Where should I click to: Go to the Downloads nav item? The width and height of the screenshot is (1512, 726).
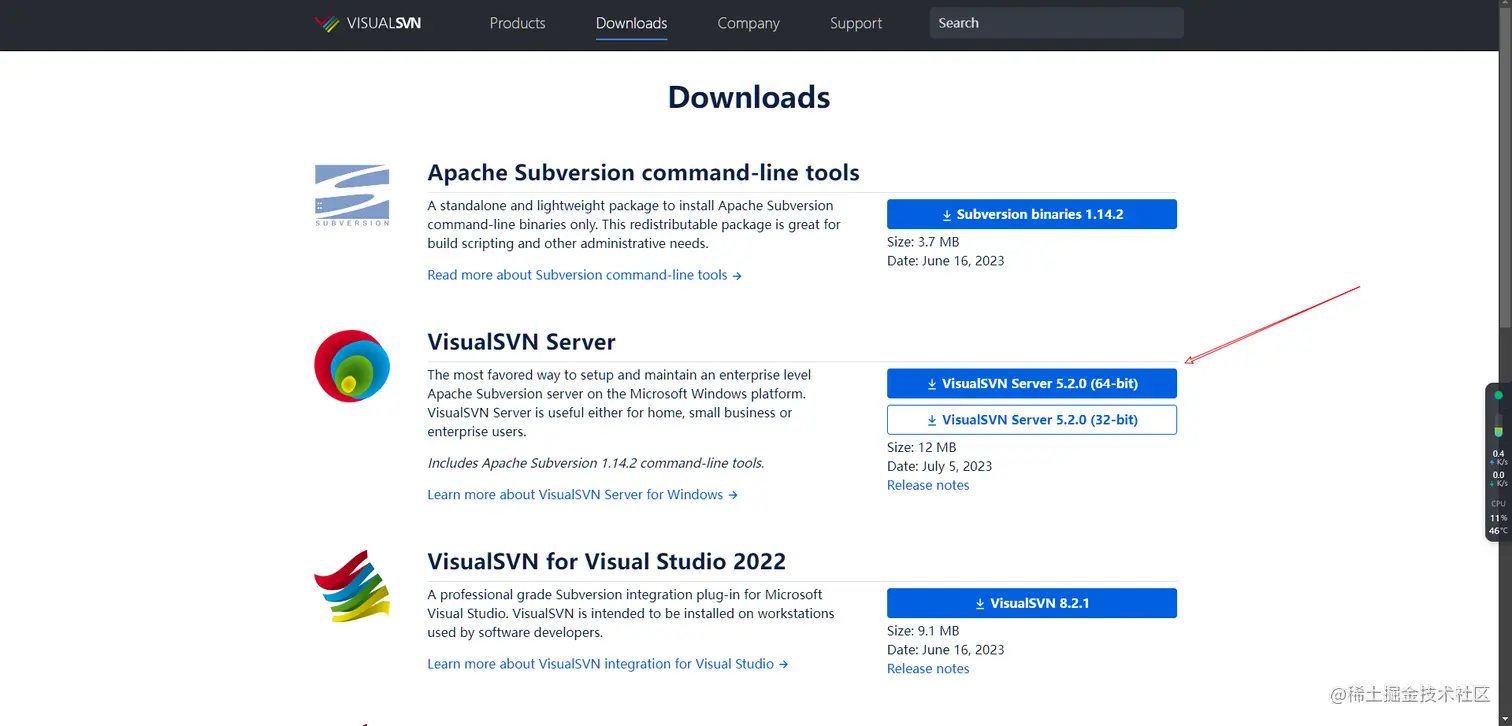click(x=631, y=23)
